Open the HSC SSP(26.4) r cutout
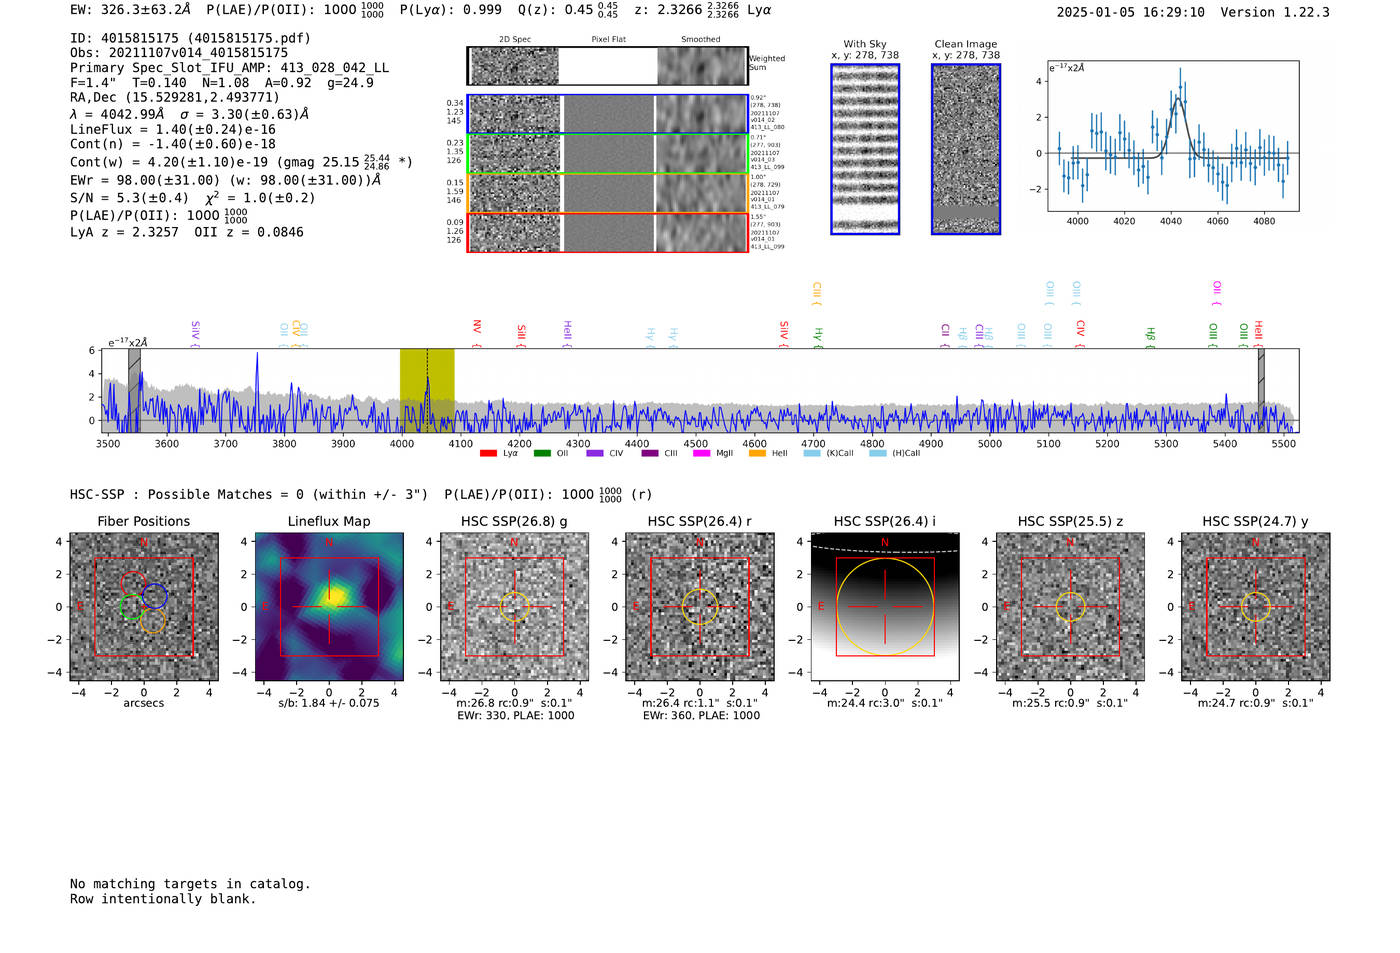The height and width of the screenshot is (953, 1400). coord(700,607)
